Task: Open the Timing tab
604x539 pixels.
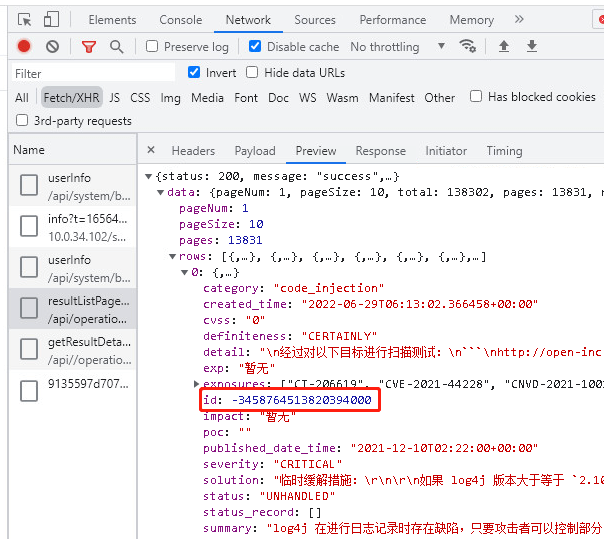Action: (x=504, y=151)
